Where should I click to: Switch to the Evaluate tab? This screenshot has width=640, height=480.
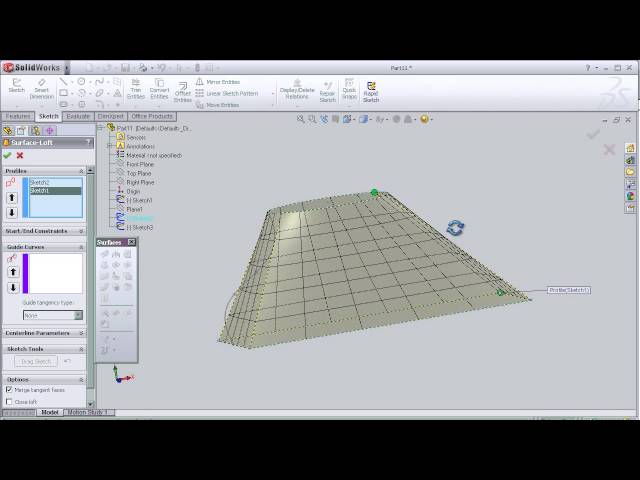coord(78,116)
